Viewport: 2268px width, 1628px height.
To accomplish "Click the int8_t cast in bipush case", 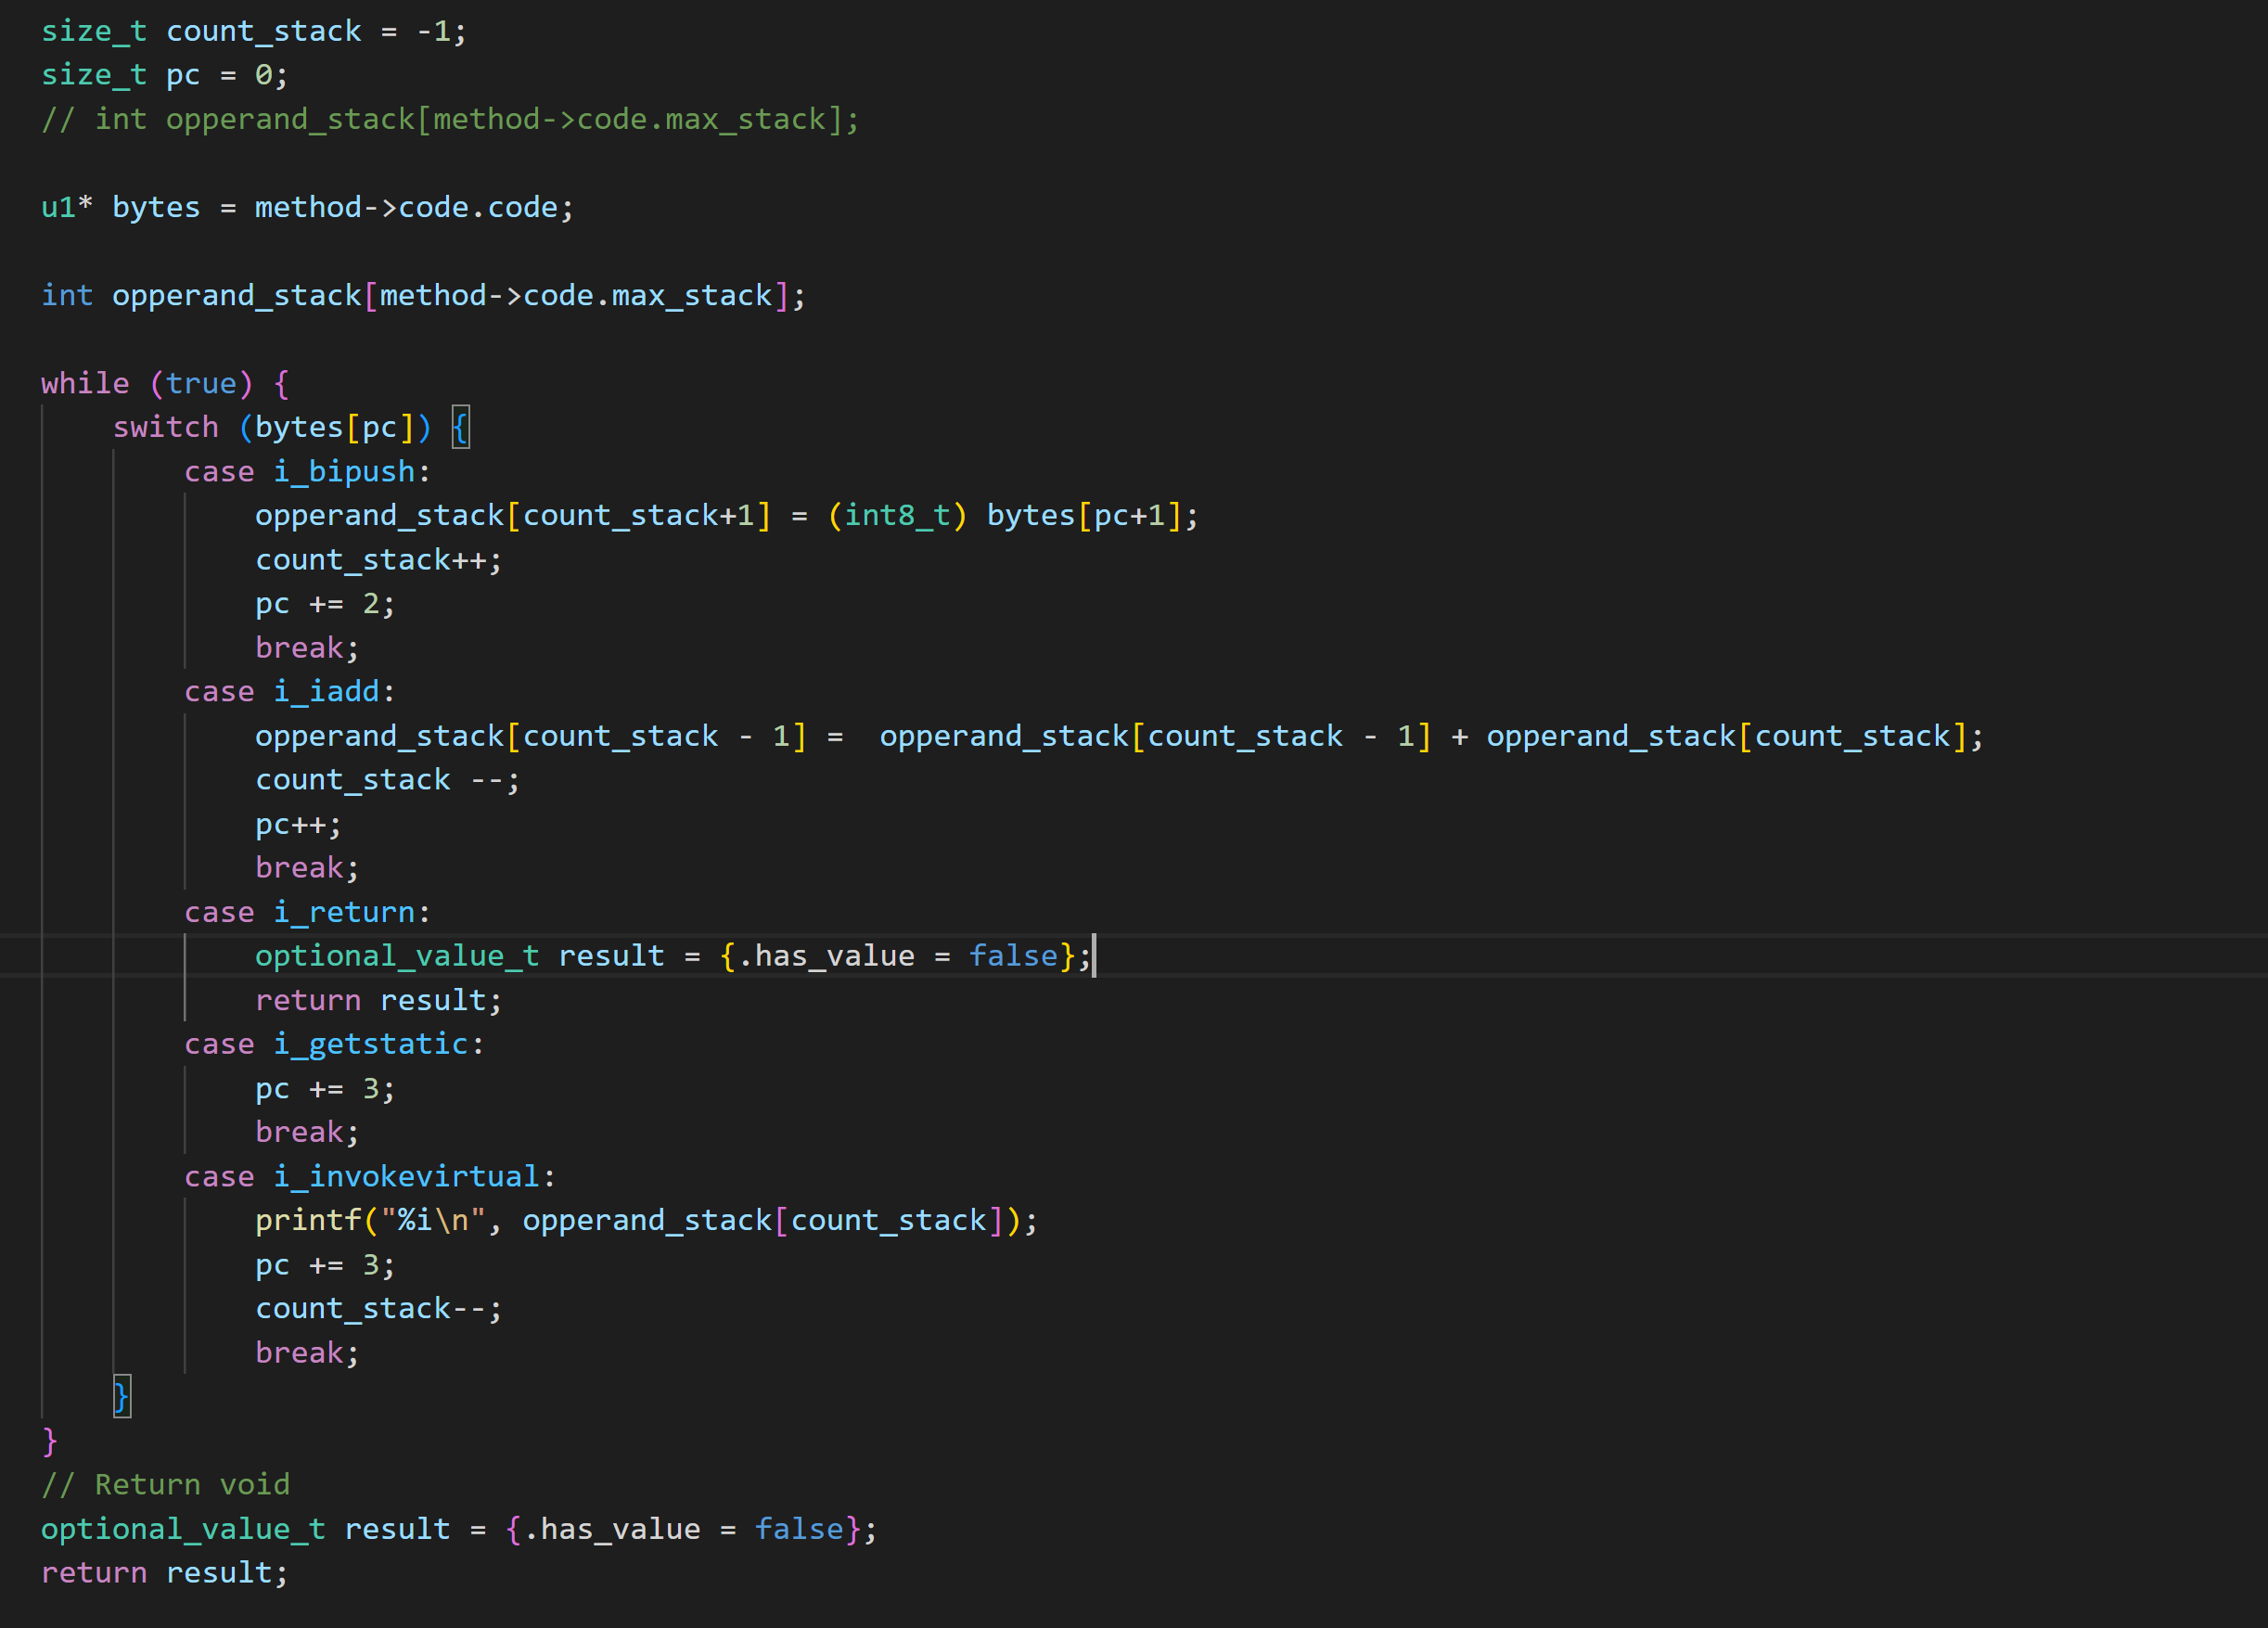I will (x=896, y=515).
